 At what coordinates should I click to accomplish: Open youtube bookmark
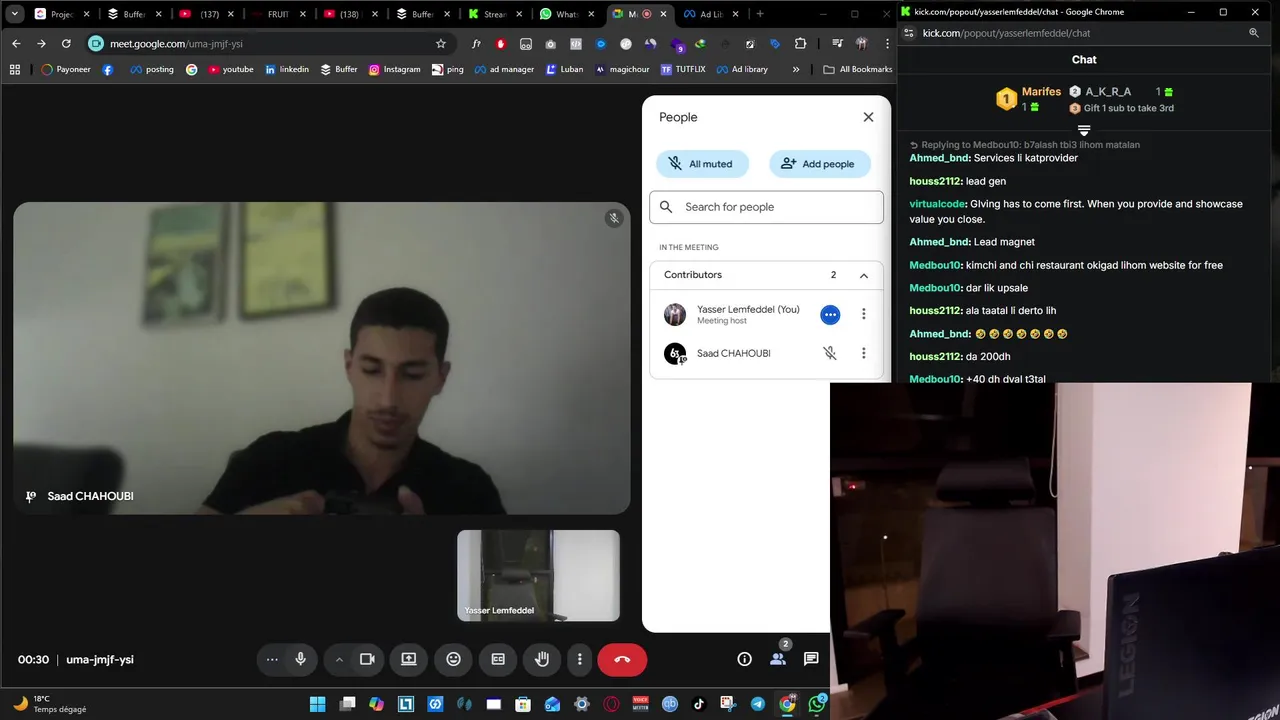(230, 70)
